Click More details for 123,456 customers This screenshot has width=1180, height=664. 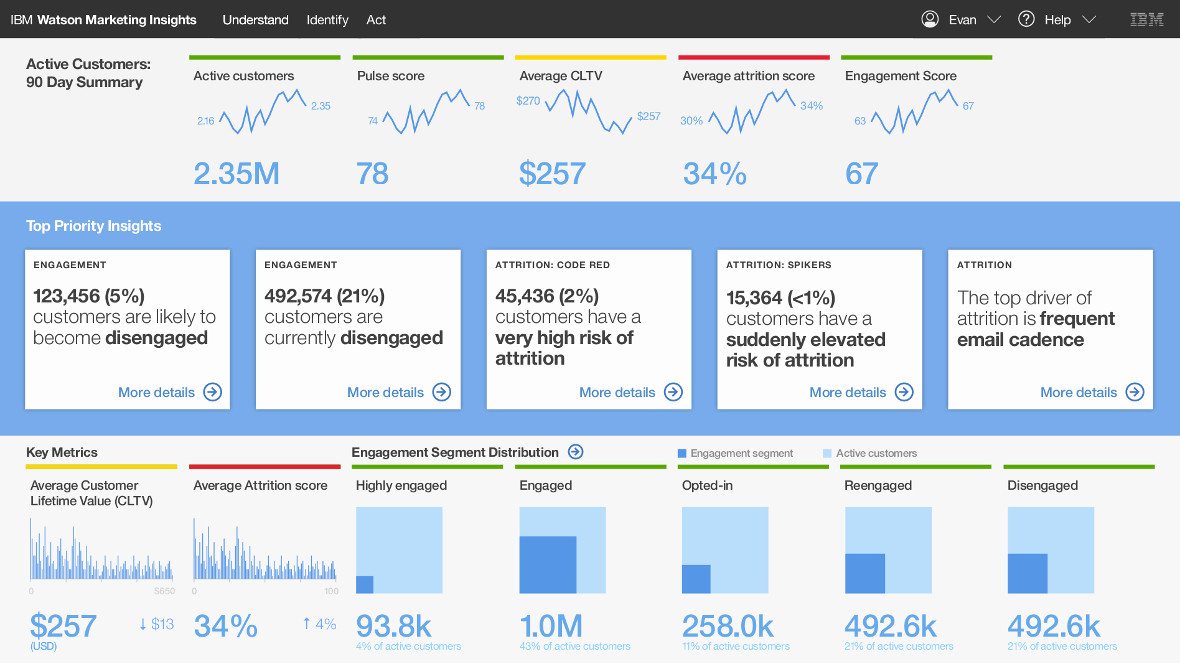[157, 392]
